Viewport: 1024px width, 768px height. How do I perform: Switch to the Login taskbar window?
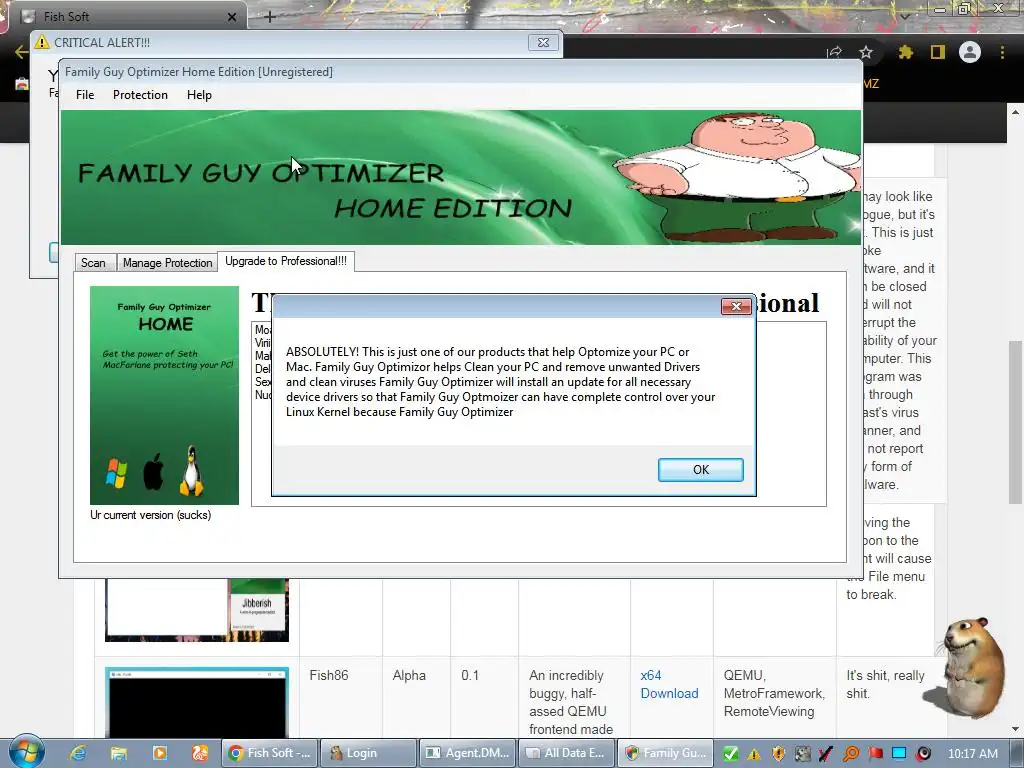coord(368,753)
